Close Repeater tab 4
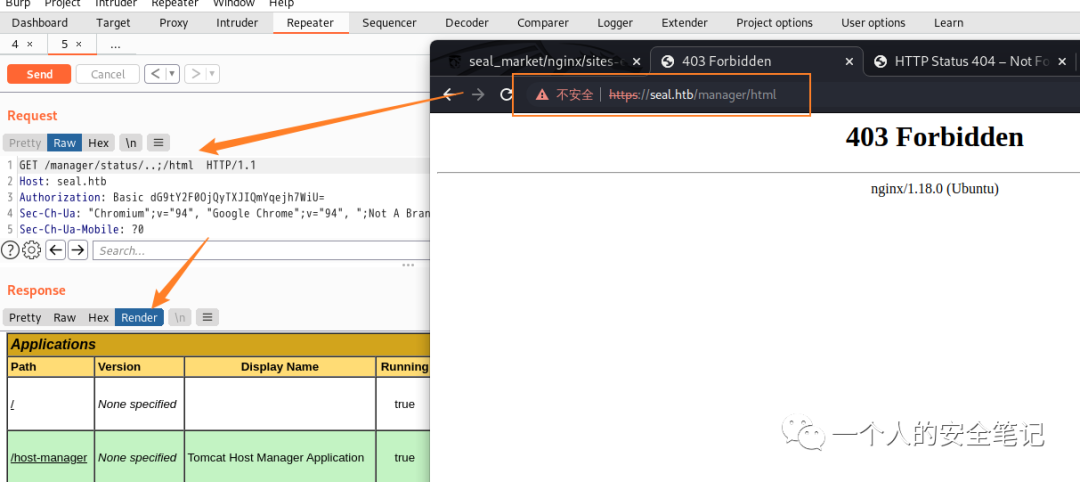 tap(30, 44)
